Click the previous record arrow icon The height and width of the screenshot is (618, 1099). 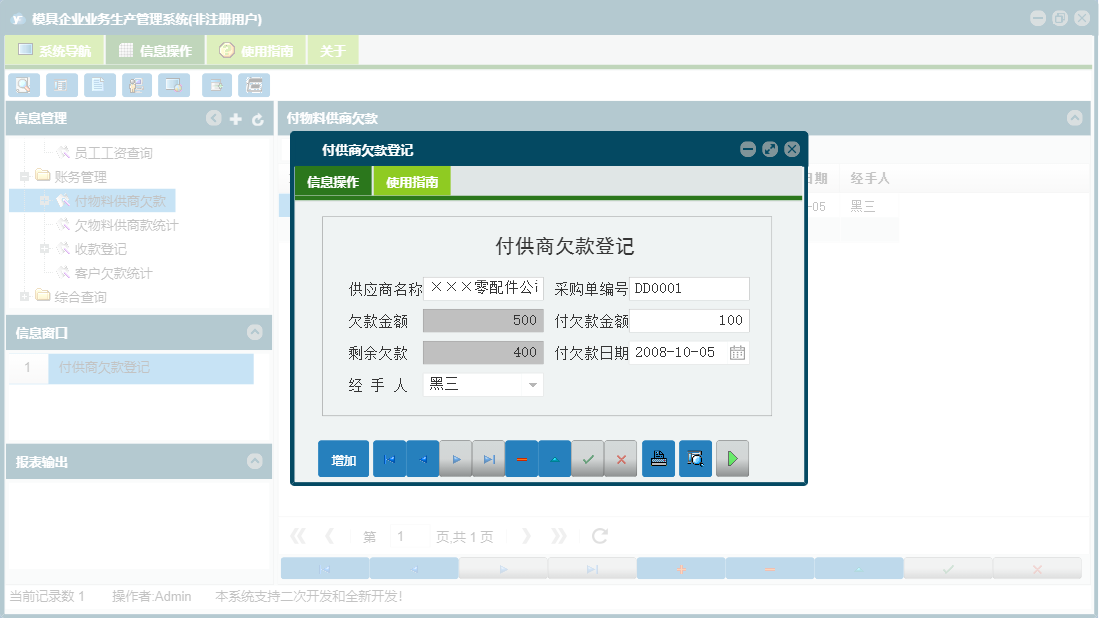click(x=422, y=458)
